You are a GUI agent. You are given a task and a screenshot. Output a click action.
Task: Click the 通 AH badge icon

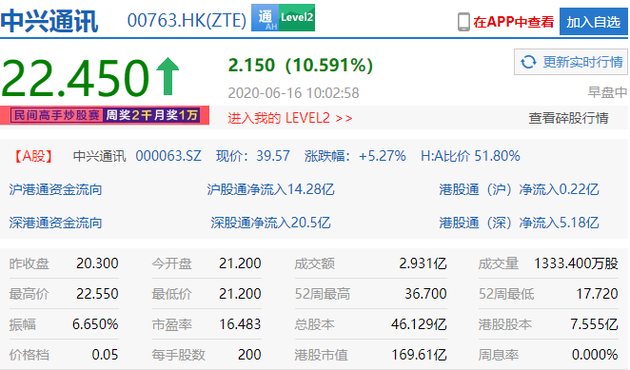point(265,18)
